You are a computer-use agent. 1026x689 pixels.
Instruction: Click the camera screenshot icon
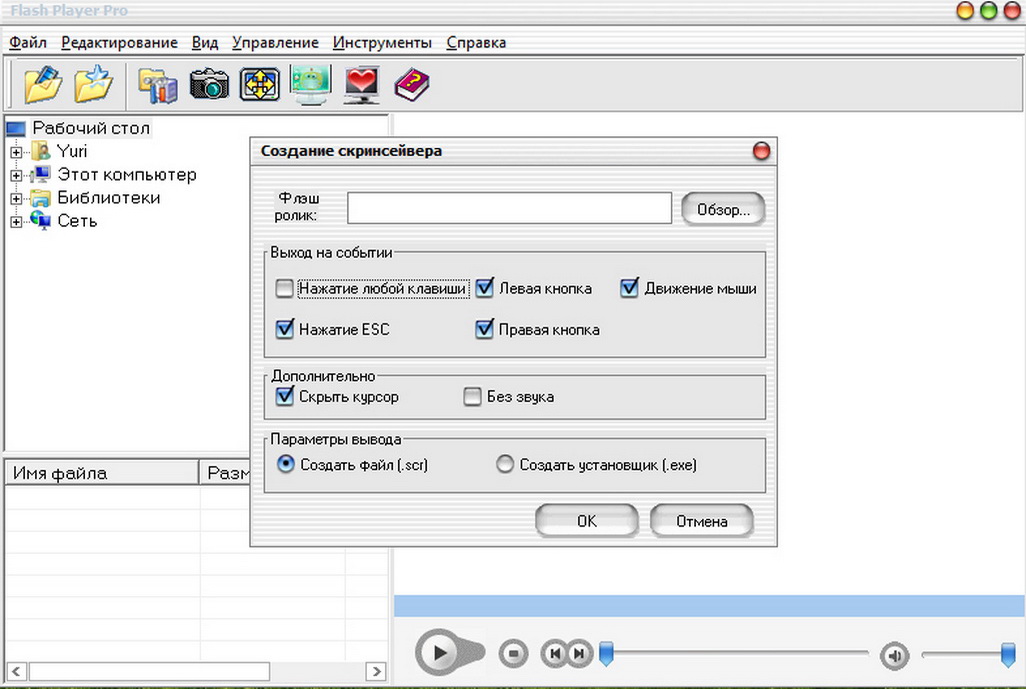coord(209,84)
